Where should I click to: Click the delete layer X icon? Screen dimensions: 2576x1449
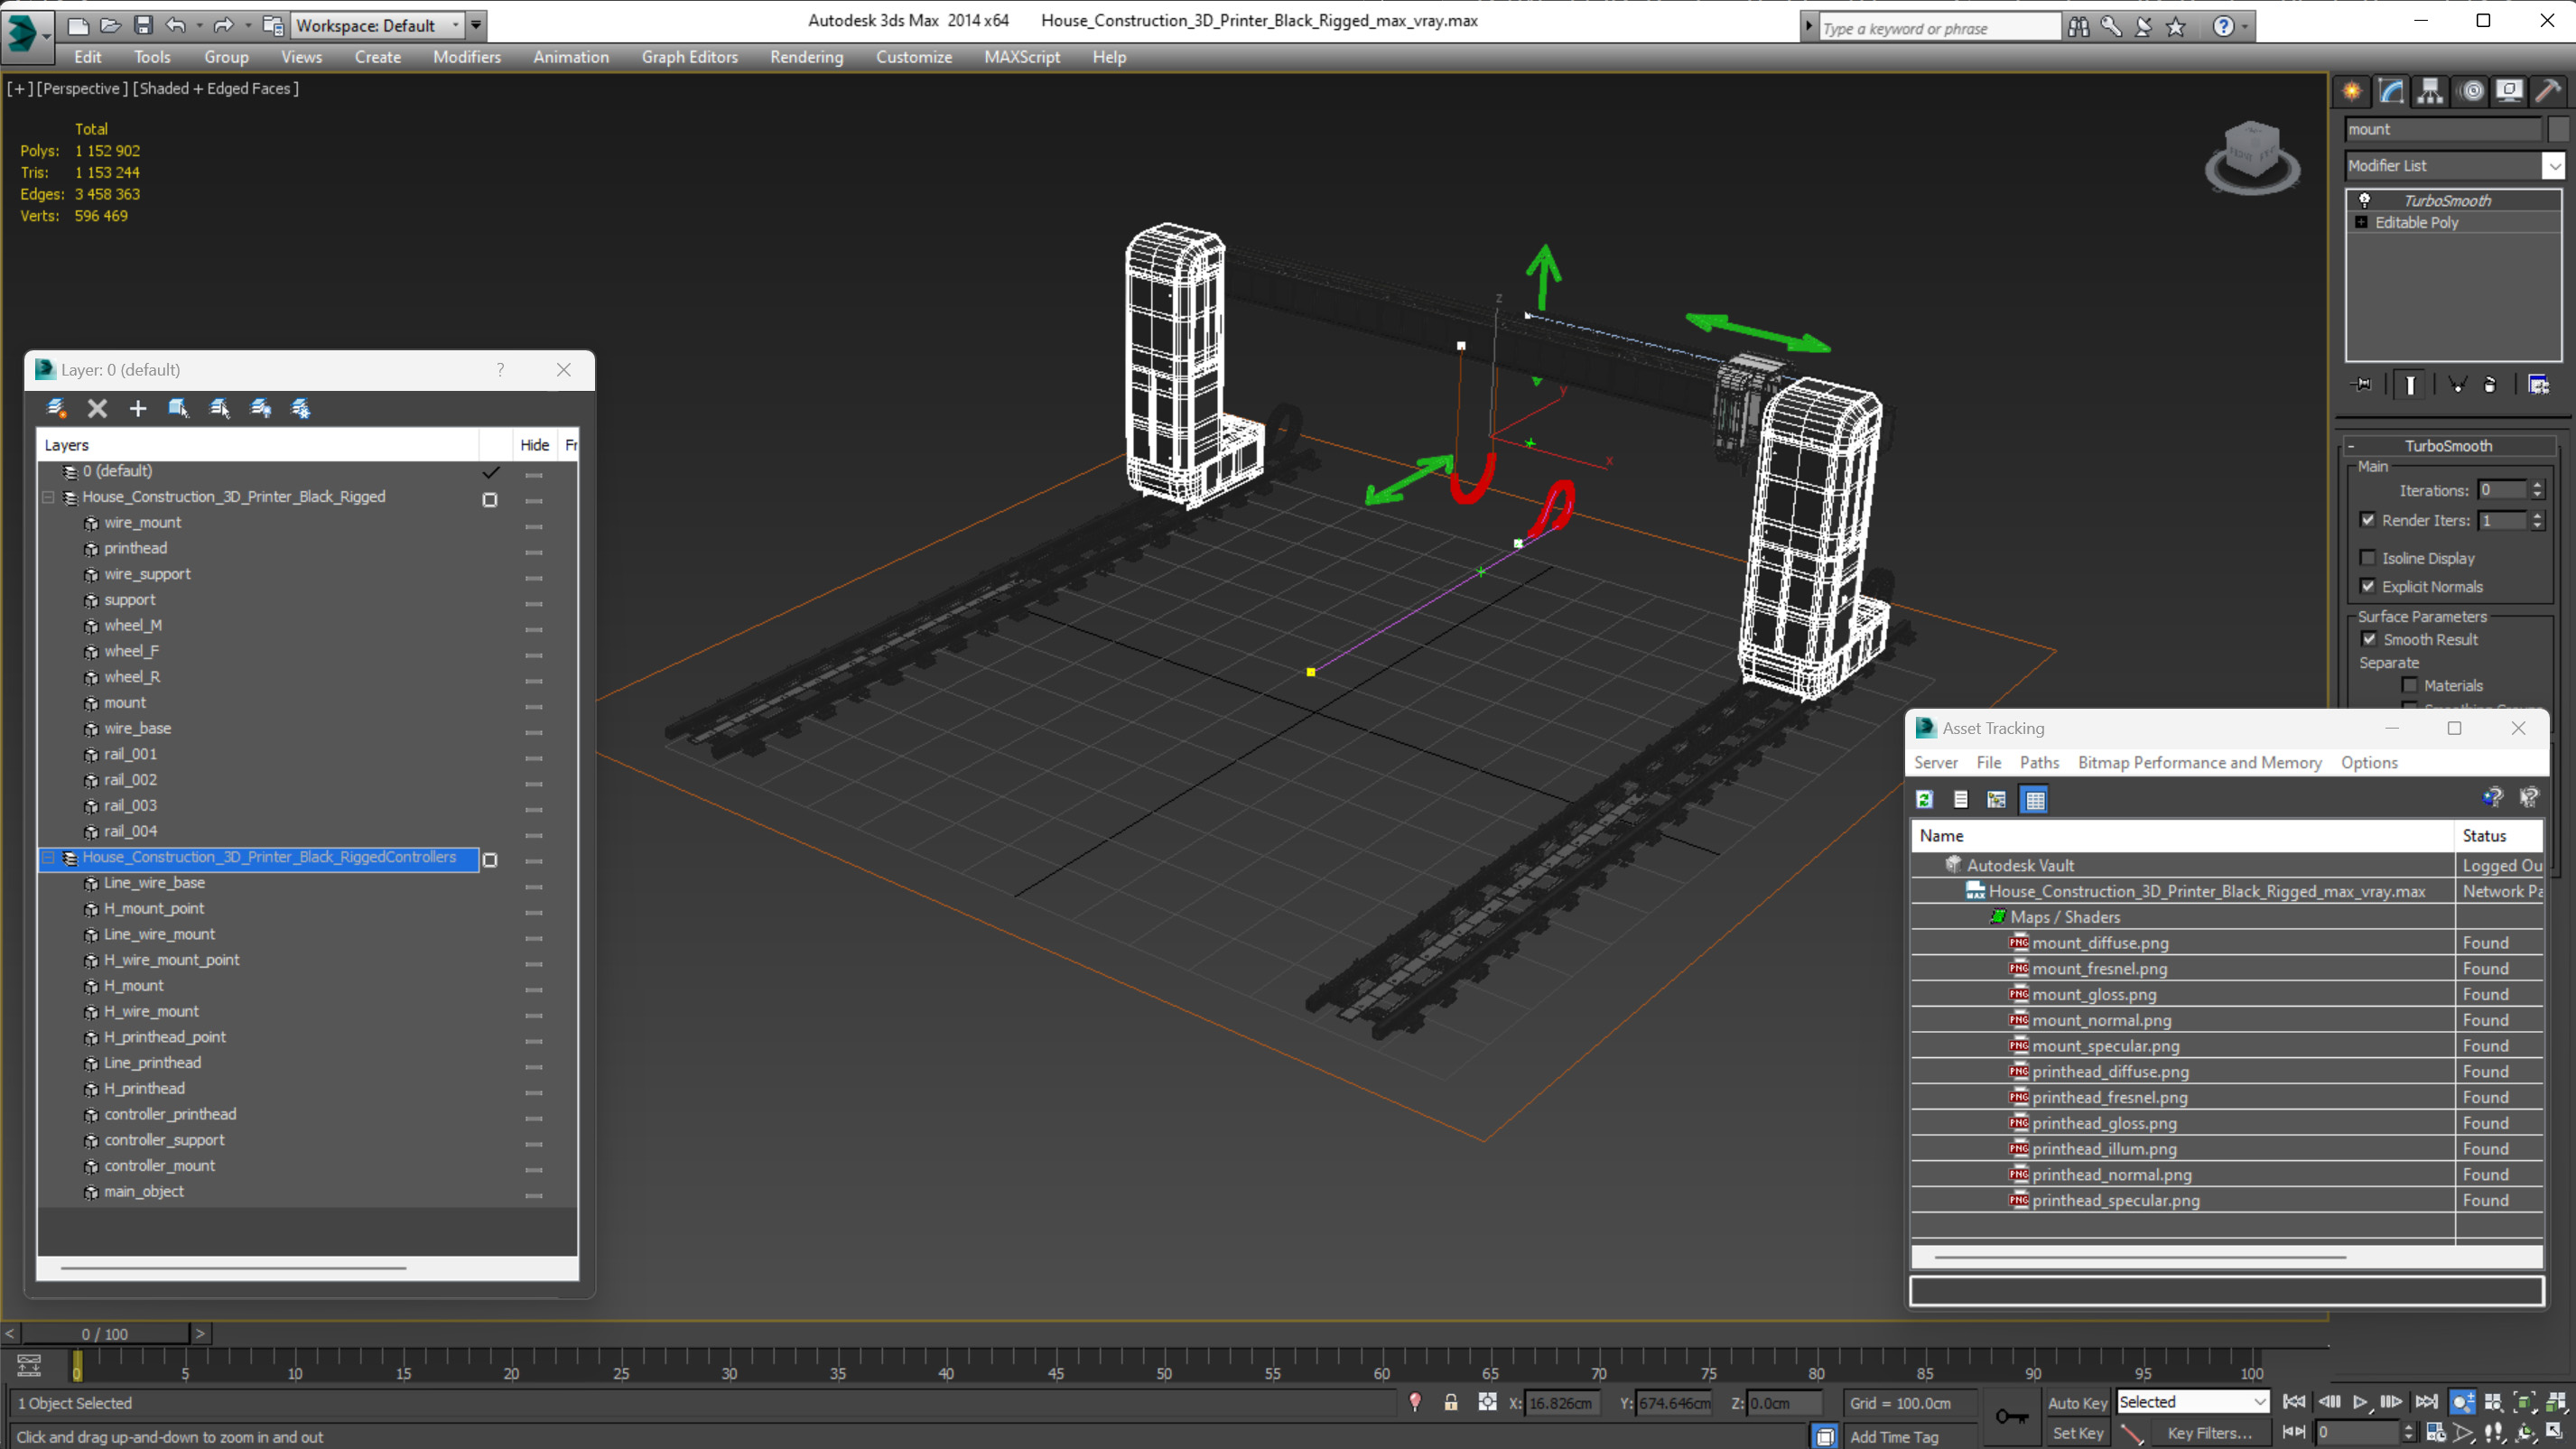(97, 408)
